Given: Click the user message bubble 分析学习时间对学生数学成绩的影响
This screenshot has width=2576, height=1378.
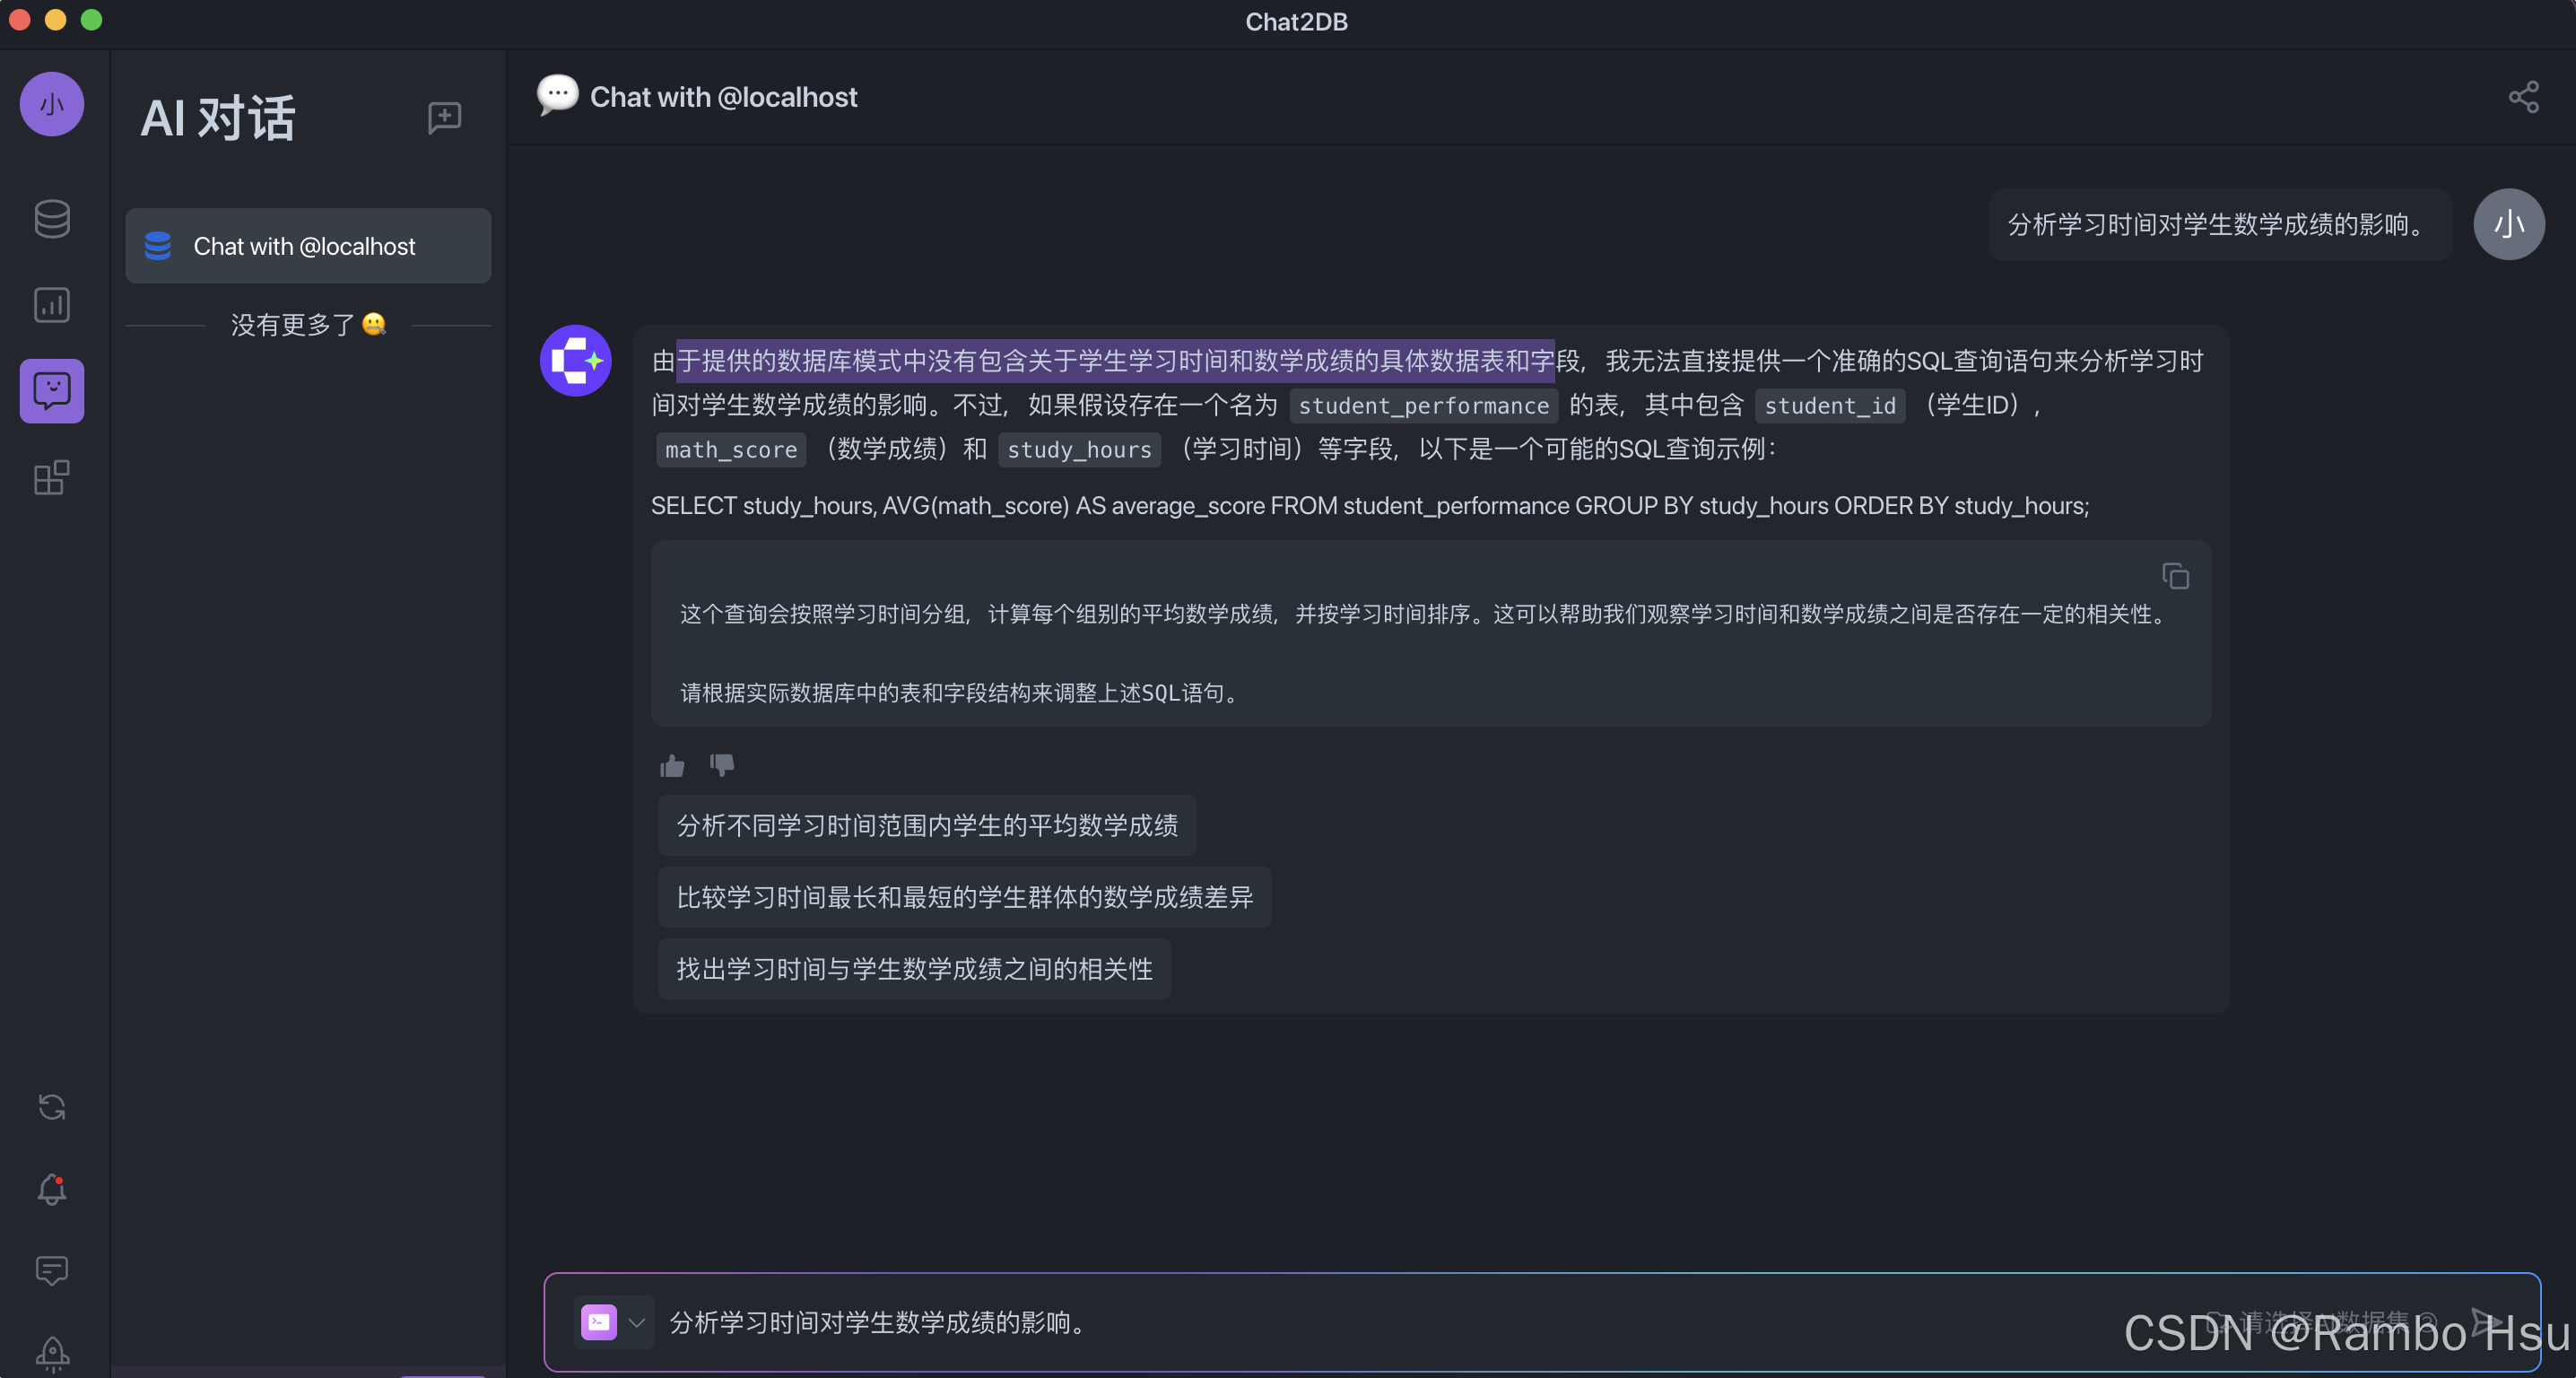Looking at the screenshot, I should tap(2220, 225).
